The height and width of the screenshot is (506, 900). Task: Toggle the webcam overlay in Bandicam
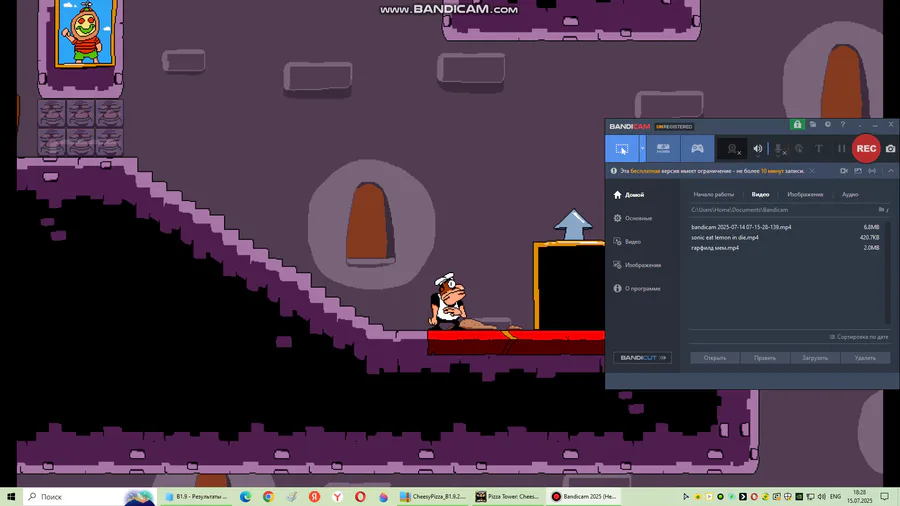point(732,149)
